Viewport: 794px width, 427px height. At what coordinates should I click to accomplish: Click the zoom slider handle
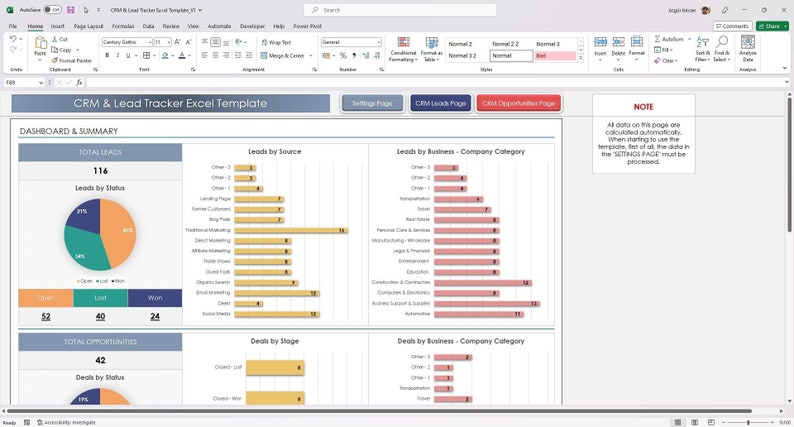(748, 422)
